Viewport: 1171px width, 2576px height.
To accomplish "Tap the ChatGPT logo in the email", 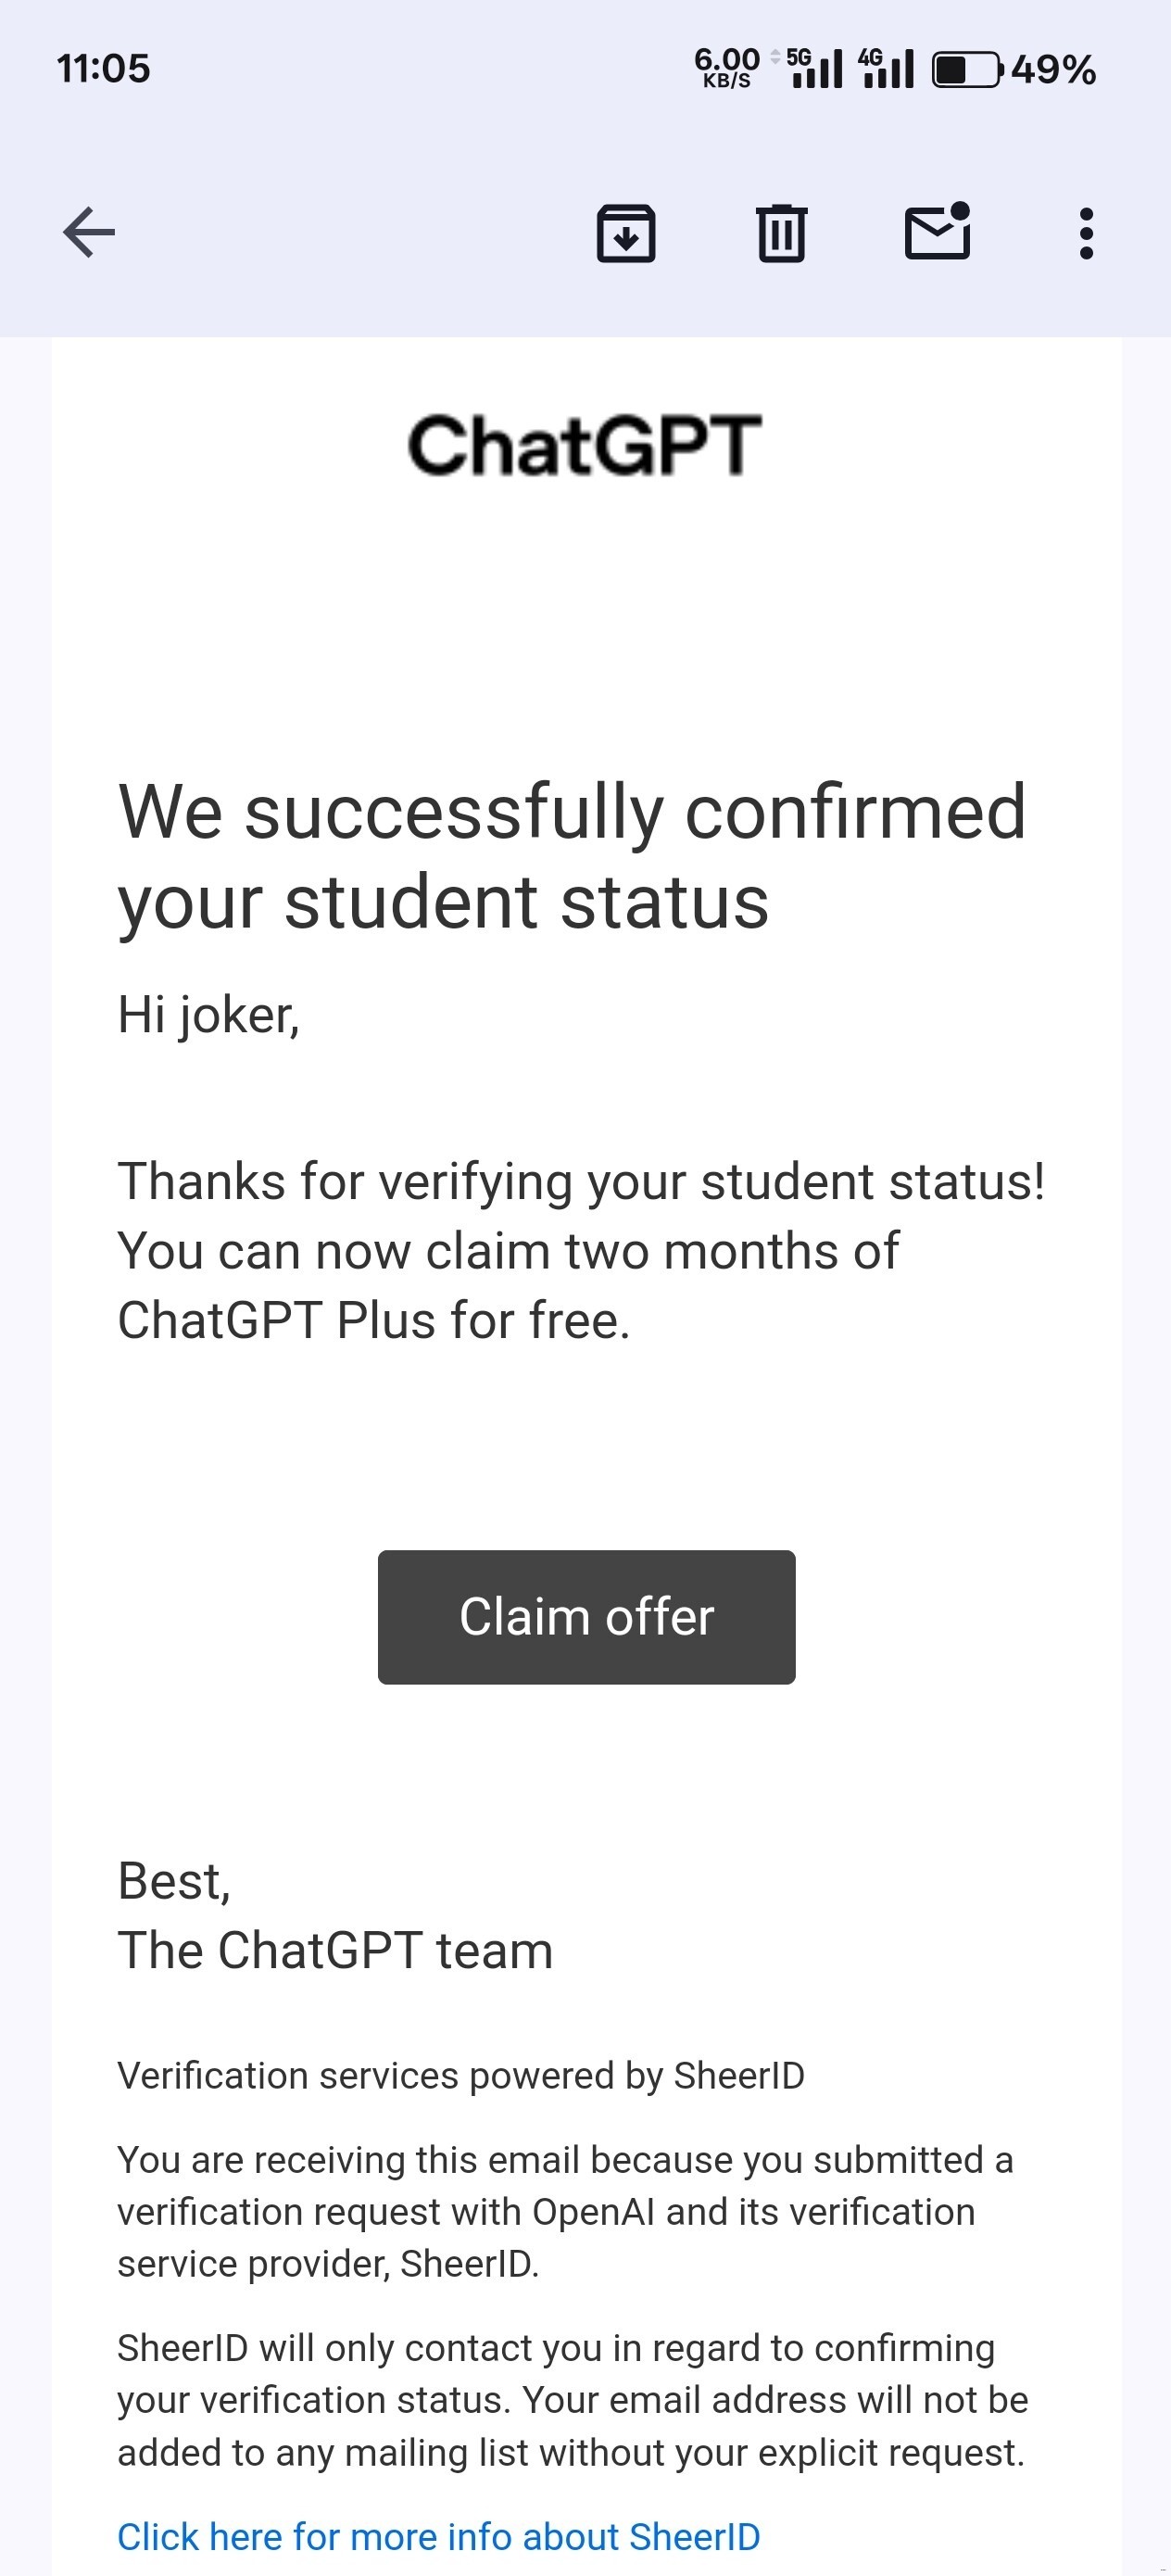I will (585, 445).
